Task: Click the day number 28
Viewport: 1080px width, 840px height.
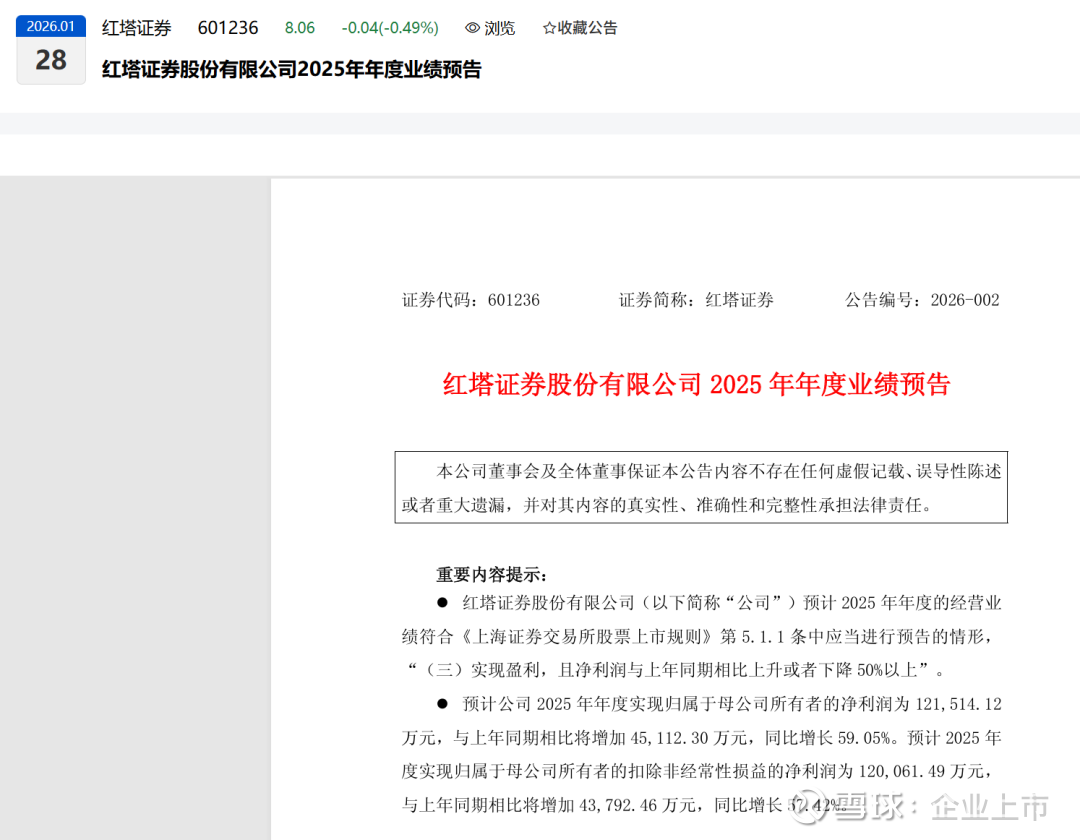Action: pyautogui.click(x=51, y=60)
